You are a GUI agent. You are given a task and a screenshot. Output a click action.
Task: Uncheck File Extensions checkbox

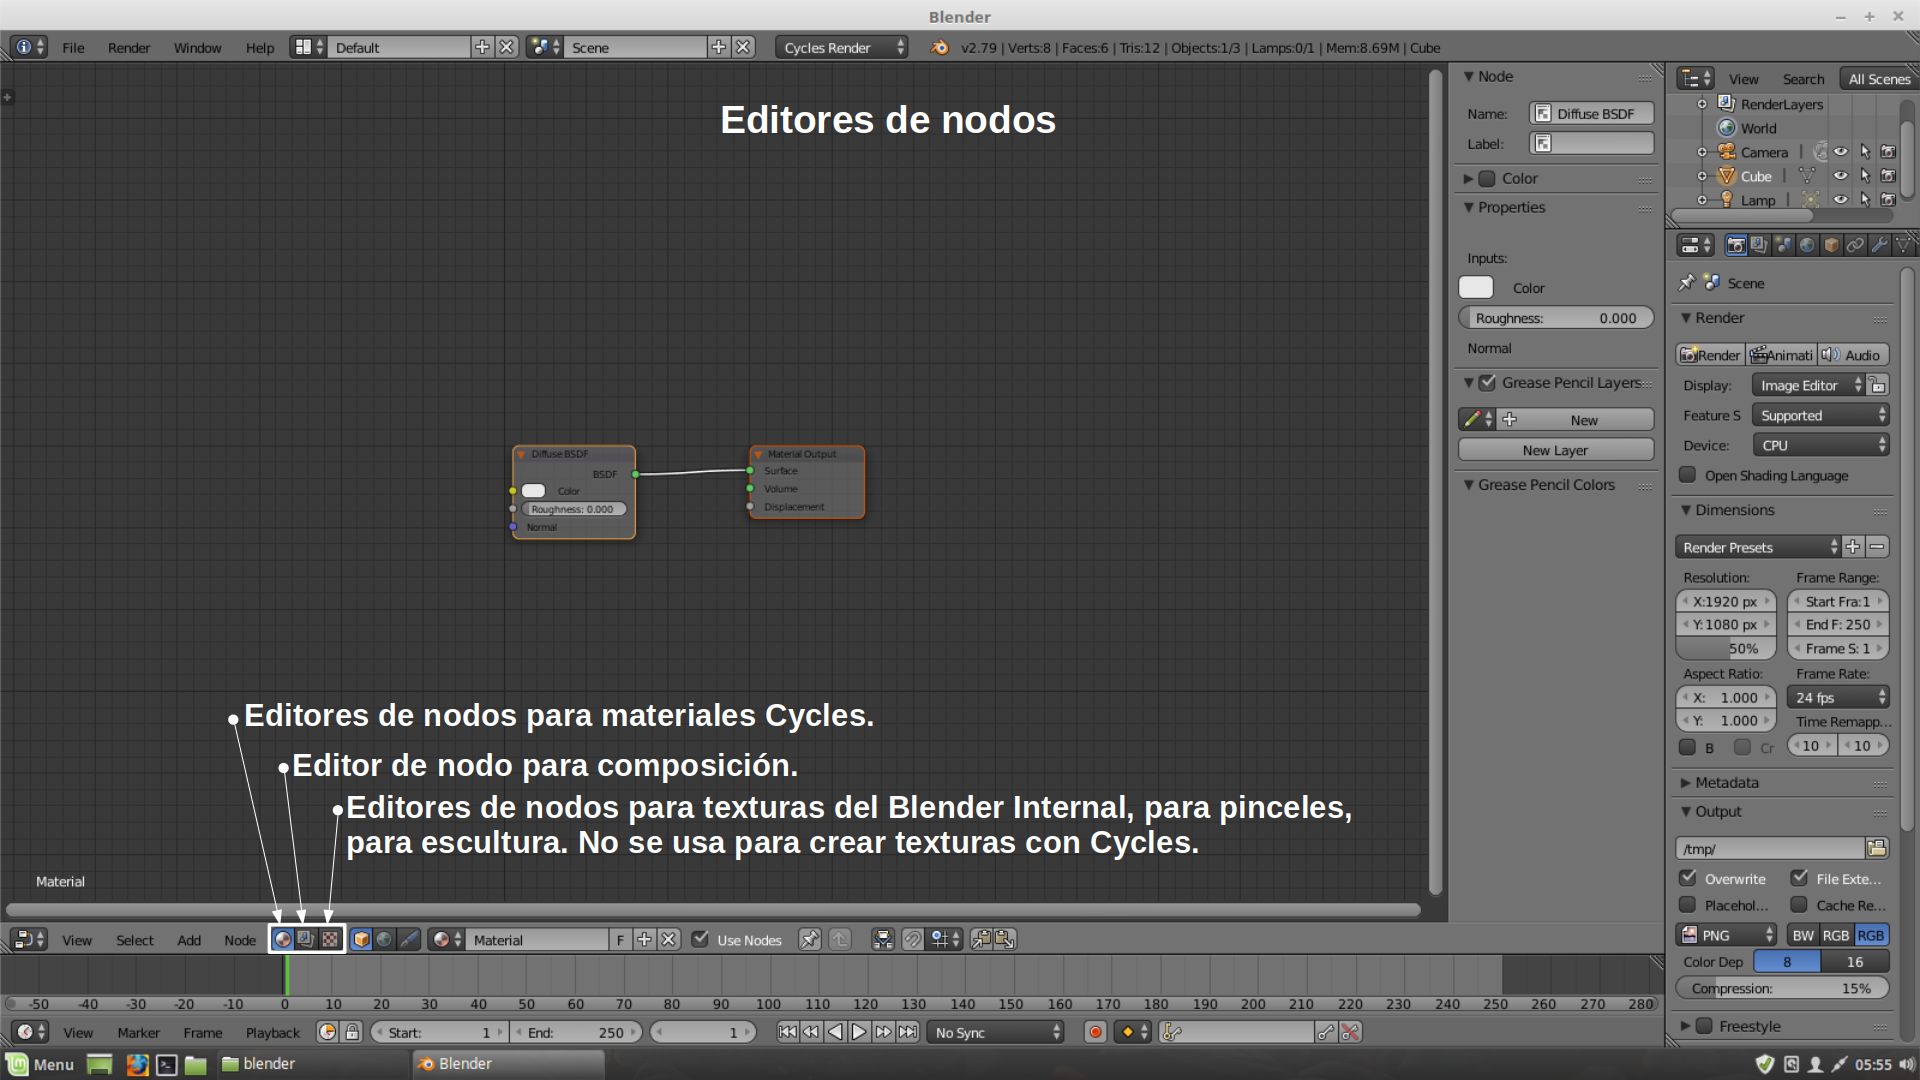(1799, 878)
